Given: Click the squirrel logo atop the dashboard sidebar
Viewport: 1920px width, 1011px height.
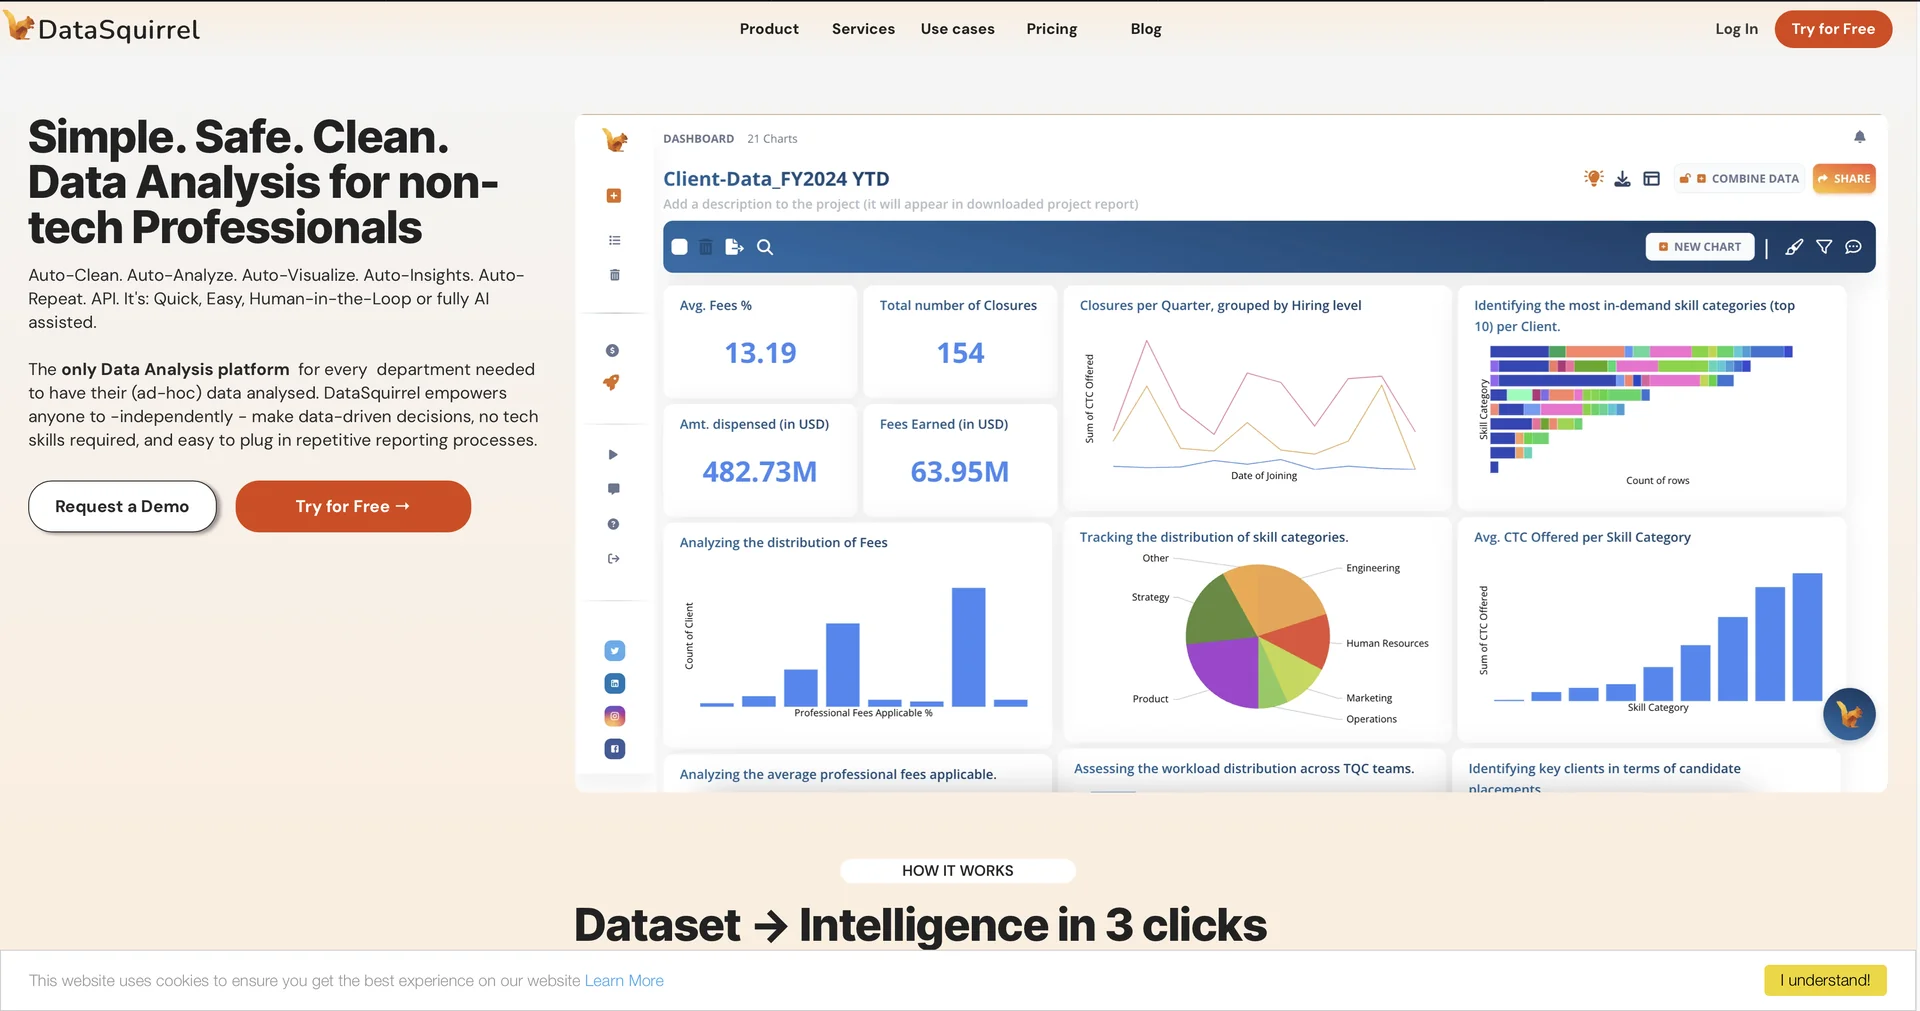Looking at the screenshot, I should [x=615, y=140].
